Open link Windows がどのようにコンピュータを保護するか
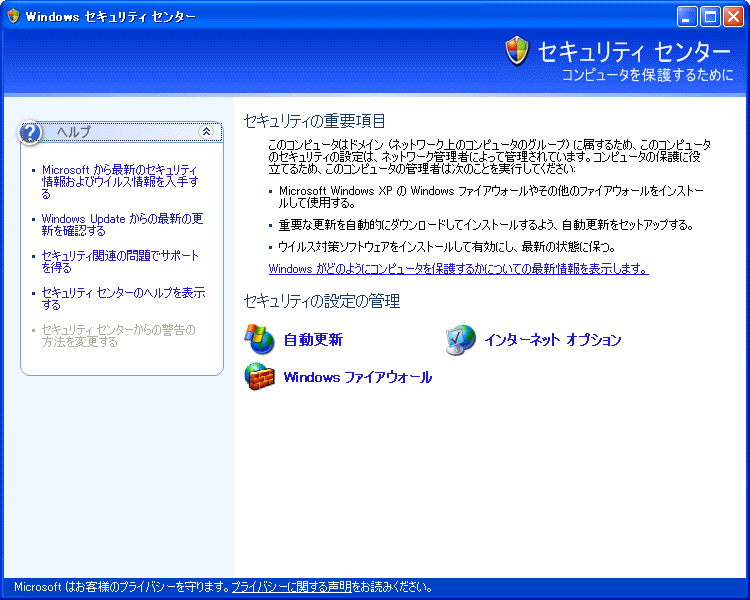750x600 pixels. point(458,268)
